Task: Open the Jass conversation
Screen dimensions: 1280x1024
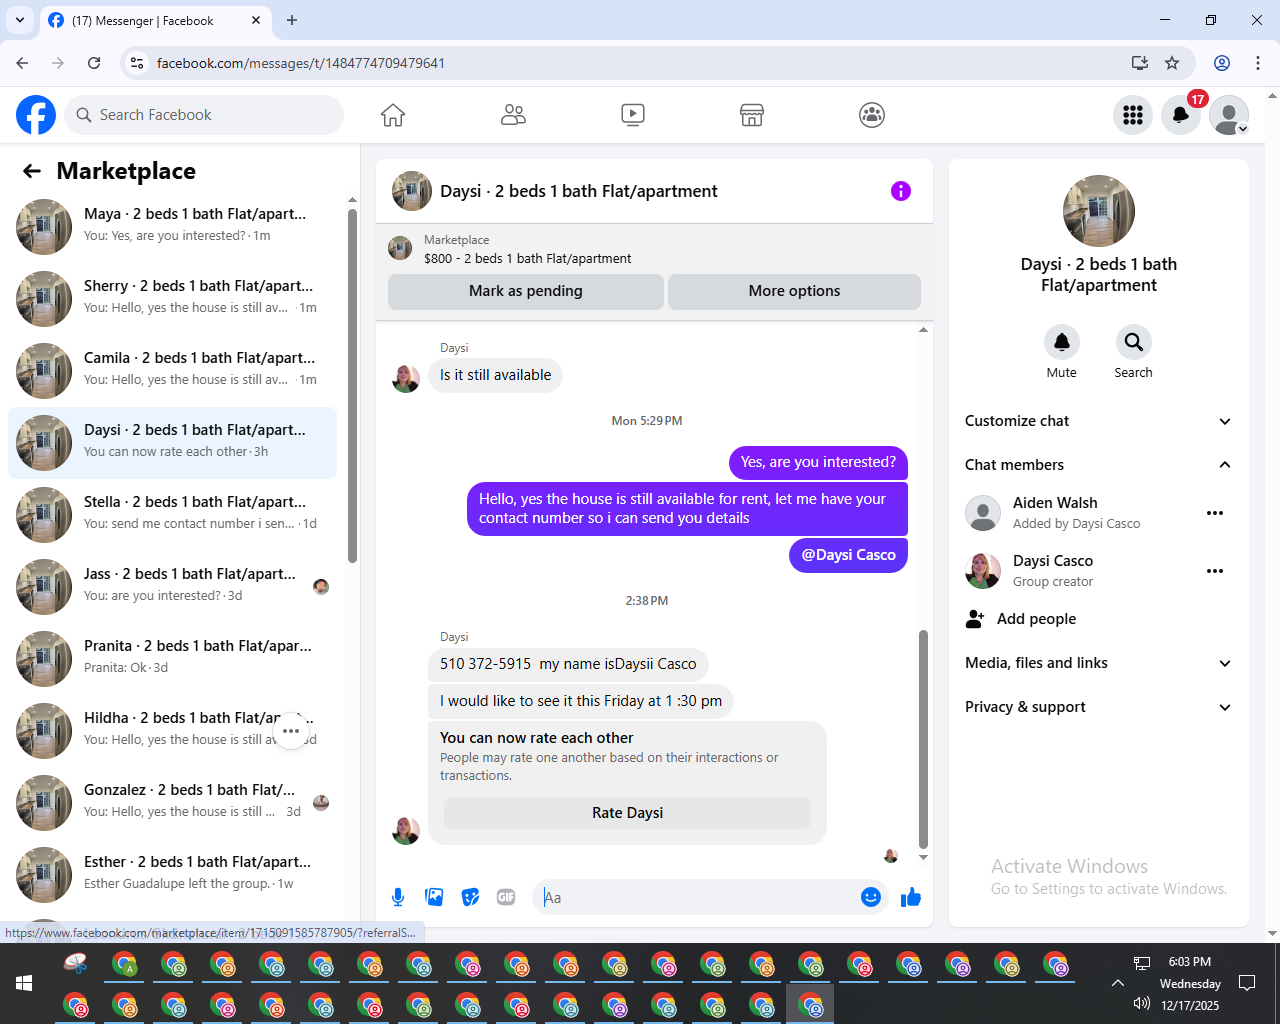Action: point(172,587)
